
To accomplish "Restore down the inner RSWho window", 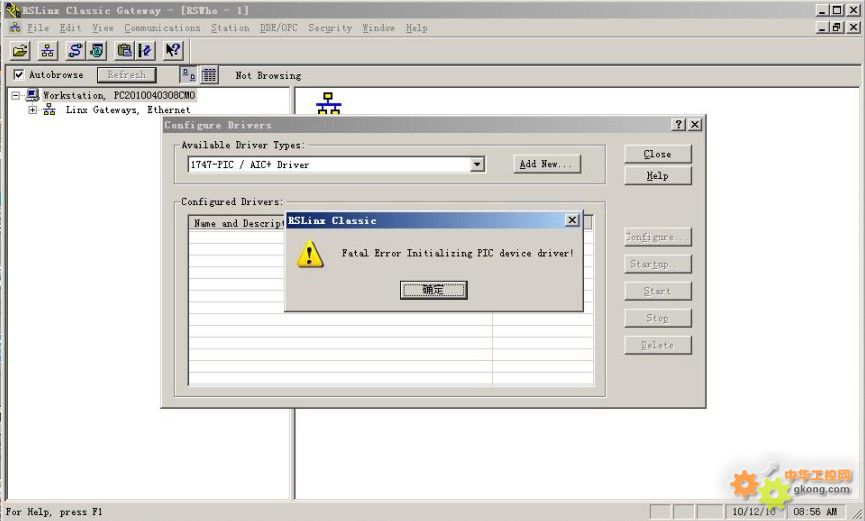I will [x=837, y=27].
